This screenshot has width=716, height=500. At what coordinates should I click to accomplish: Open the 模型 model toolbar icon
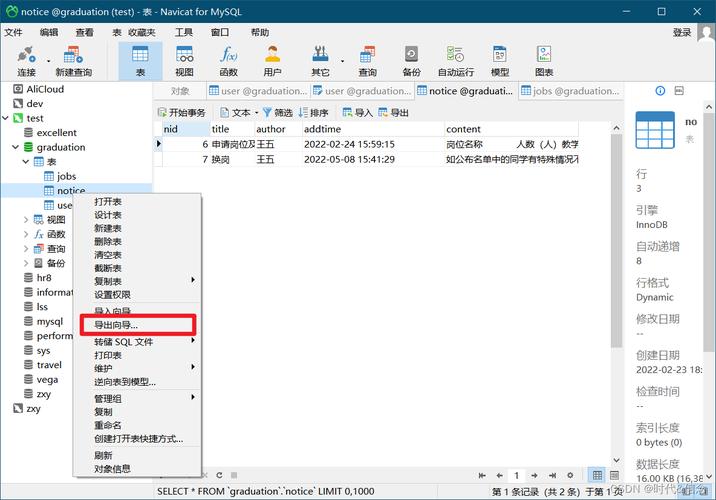tap(500, 61)
